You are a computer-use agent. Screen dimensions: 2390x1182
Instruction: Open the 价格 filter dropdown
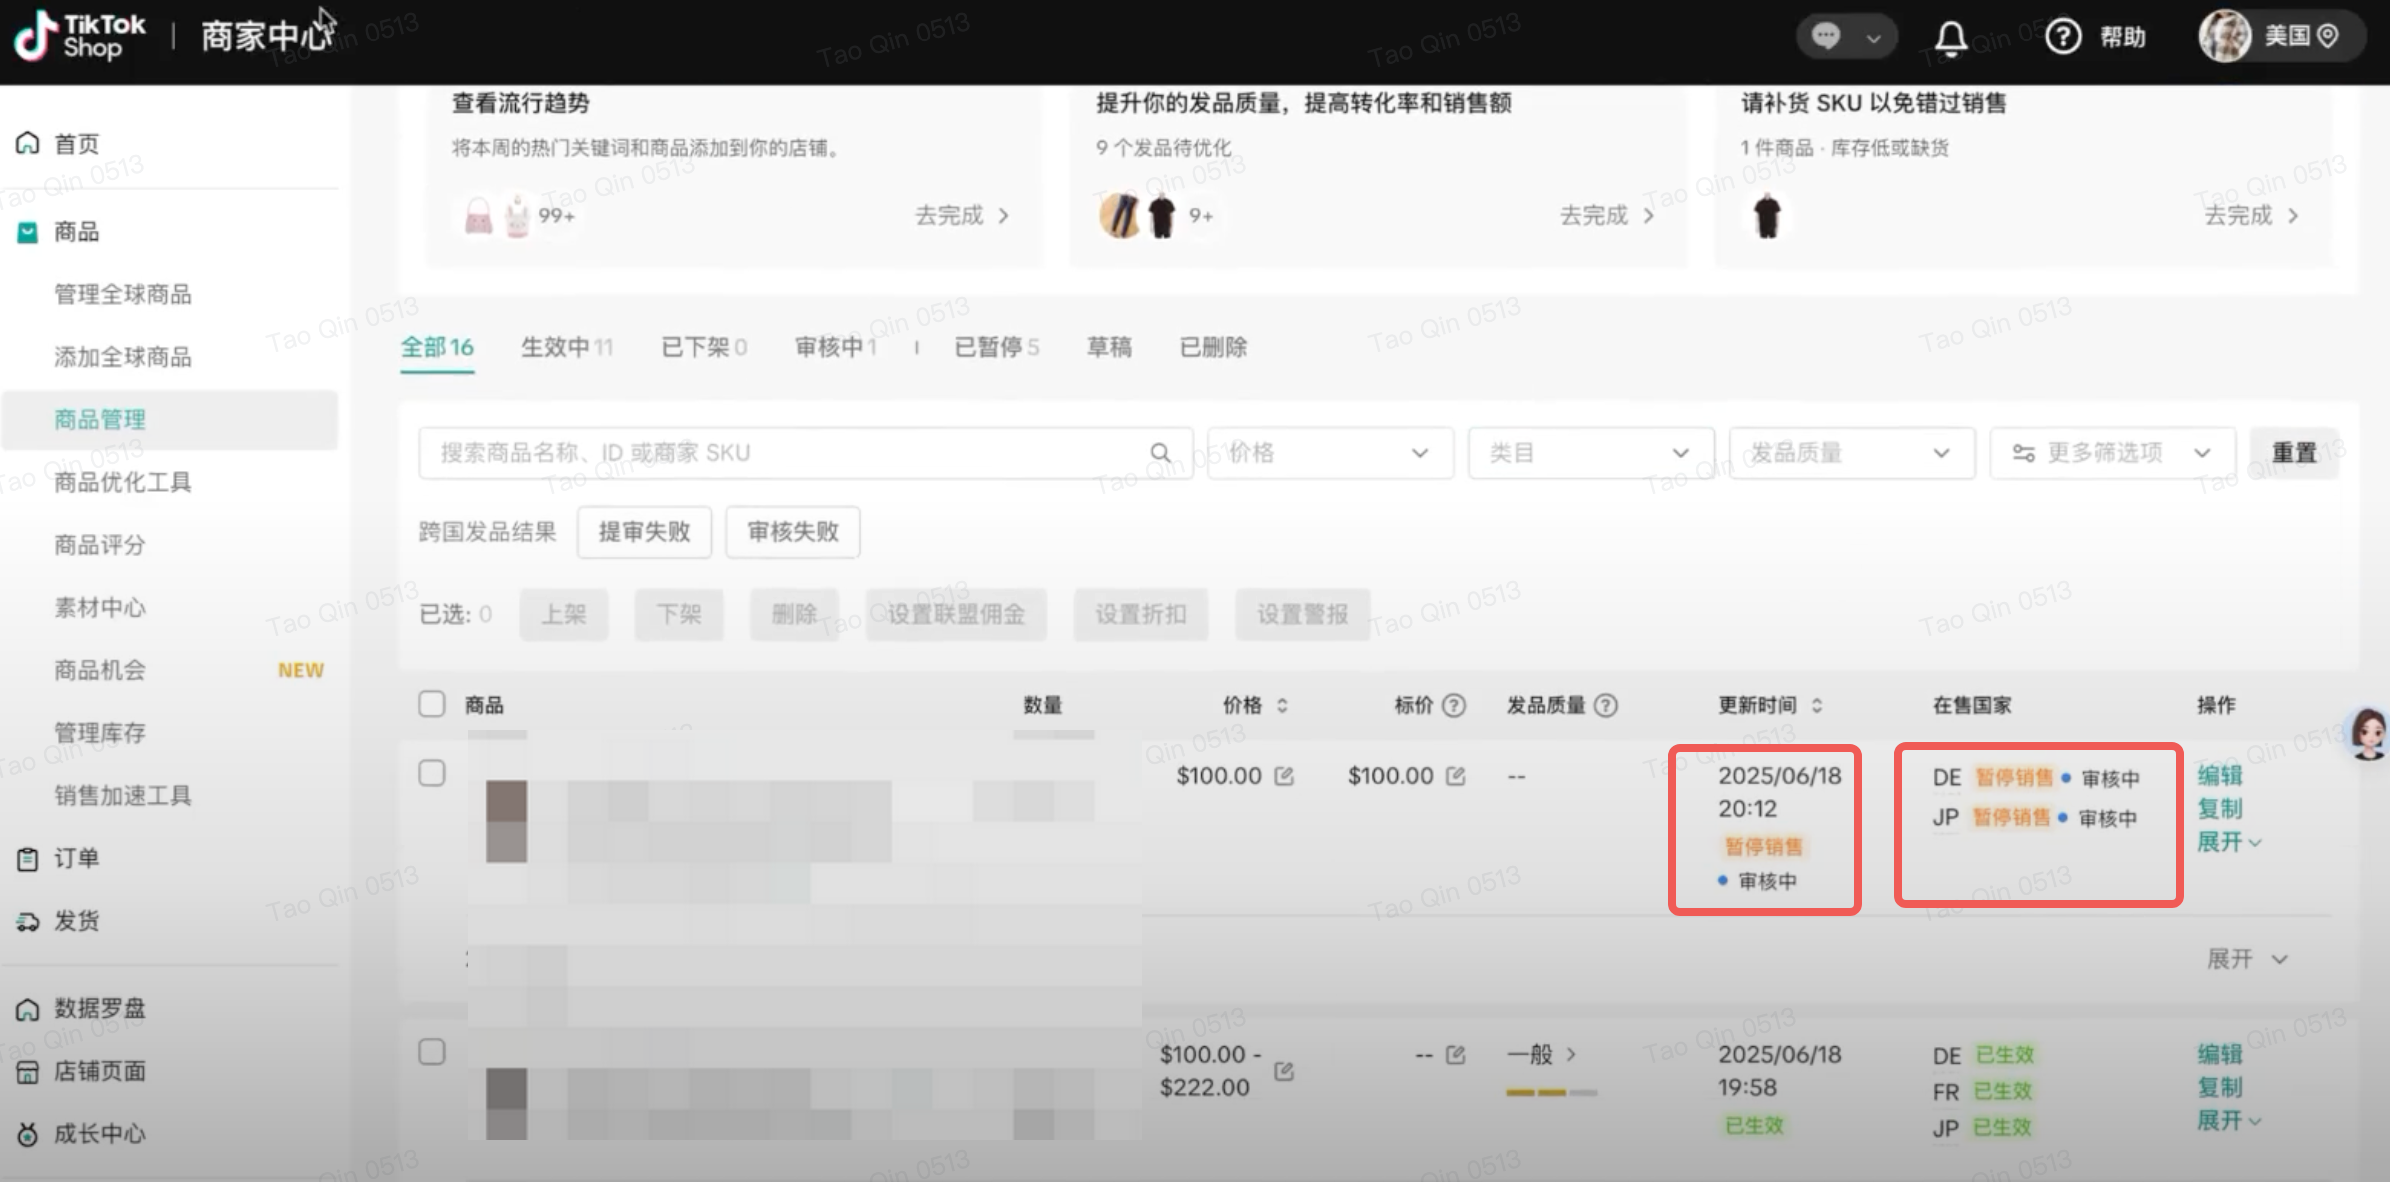tap(1329, 453)
